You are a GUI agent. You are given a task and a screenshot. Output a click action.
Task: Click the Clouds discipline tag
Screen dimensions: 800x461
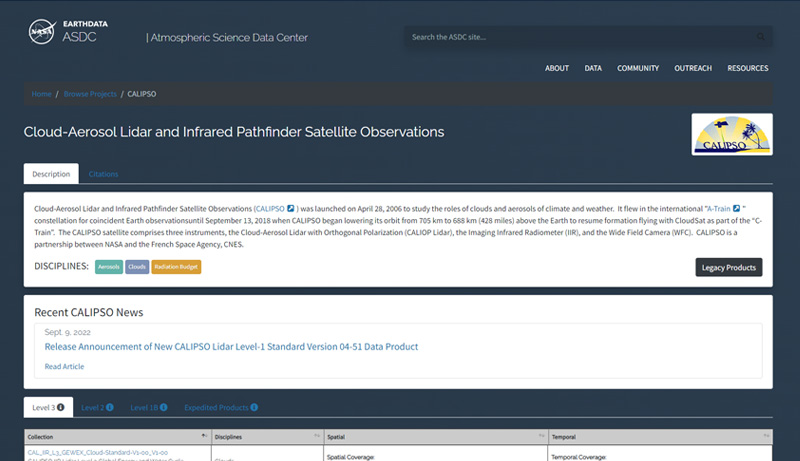point(137,267)
